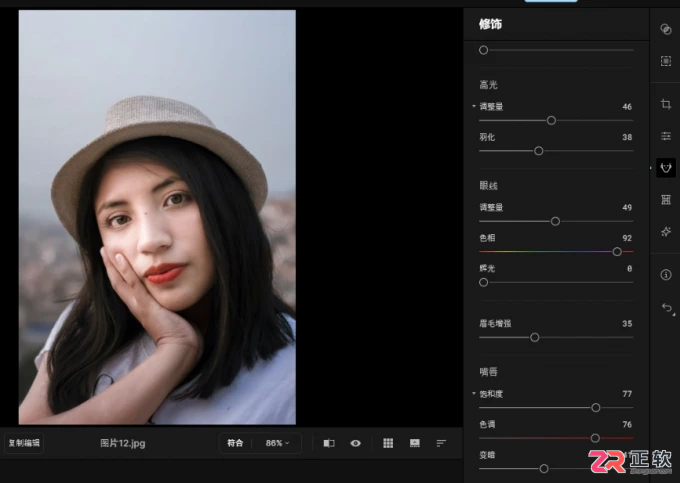Click the 色调 value 76
This screenshot has height=483, width=680.
[627, 424]
